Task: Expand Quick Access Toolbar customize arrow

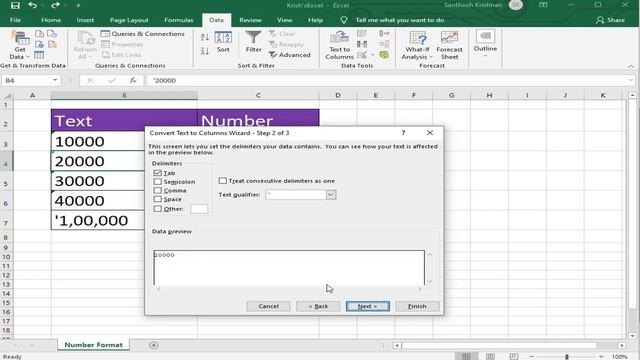Action: tap(78, 6)
